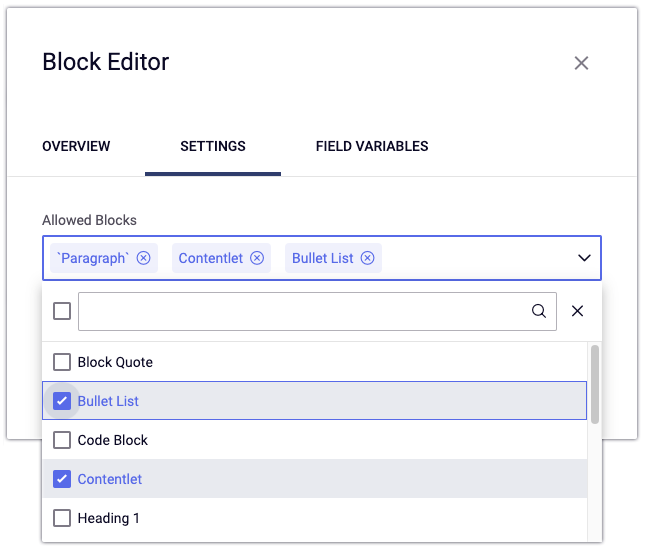Remove the Paragraph chip via its x icon
Screen dimensions: 646x552
pyautogui.click(x=144, y=258)
